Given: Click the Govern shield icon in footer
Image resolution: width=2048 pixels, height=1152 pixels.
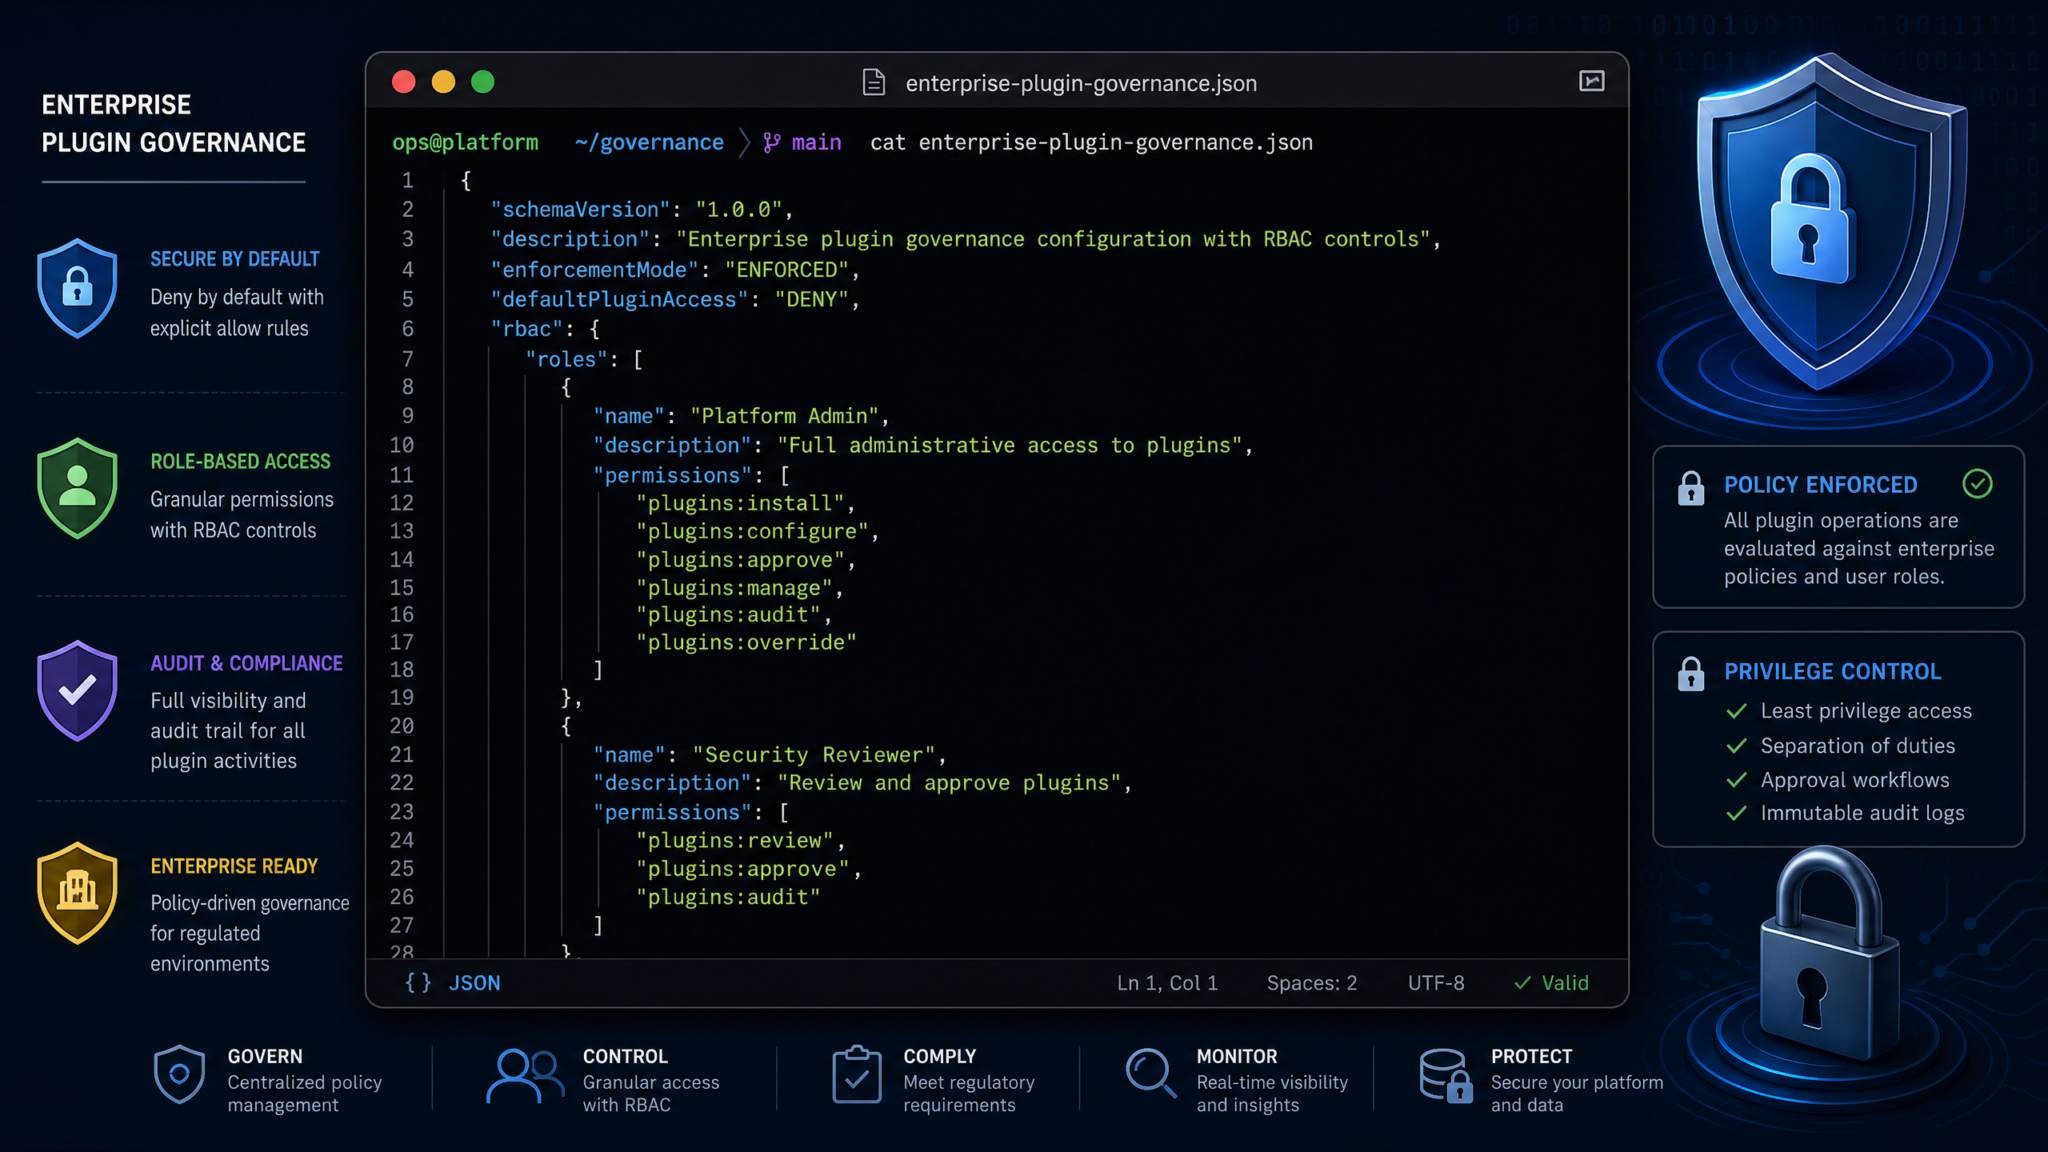Looking at the screenshot, I should point(180,1074).
